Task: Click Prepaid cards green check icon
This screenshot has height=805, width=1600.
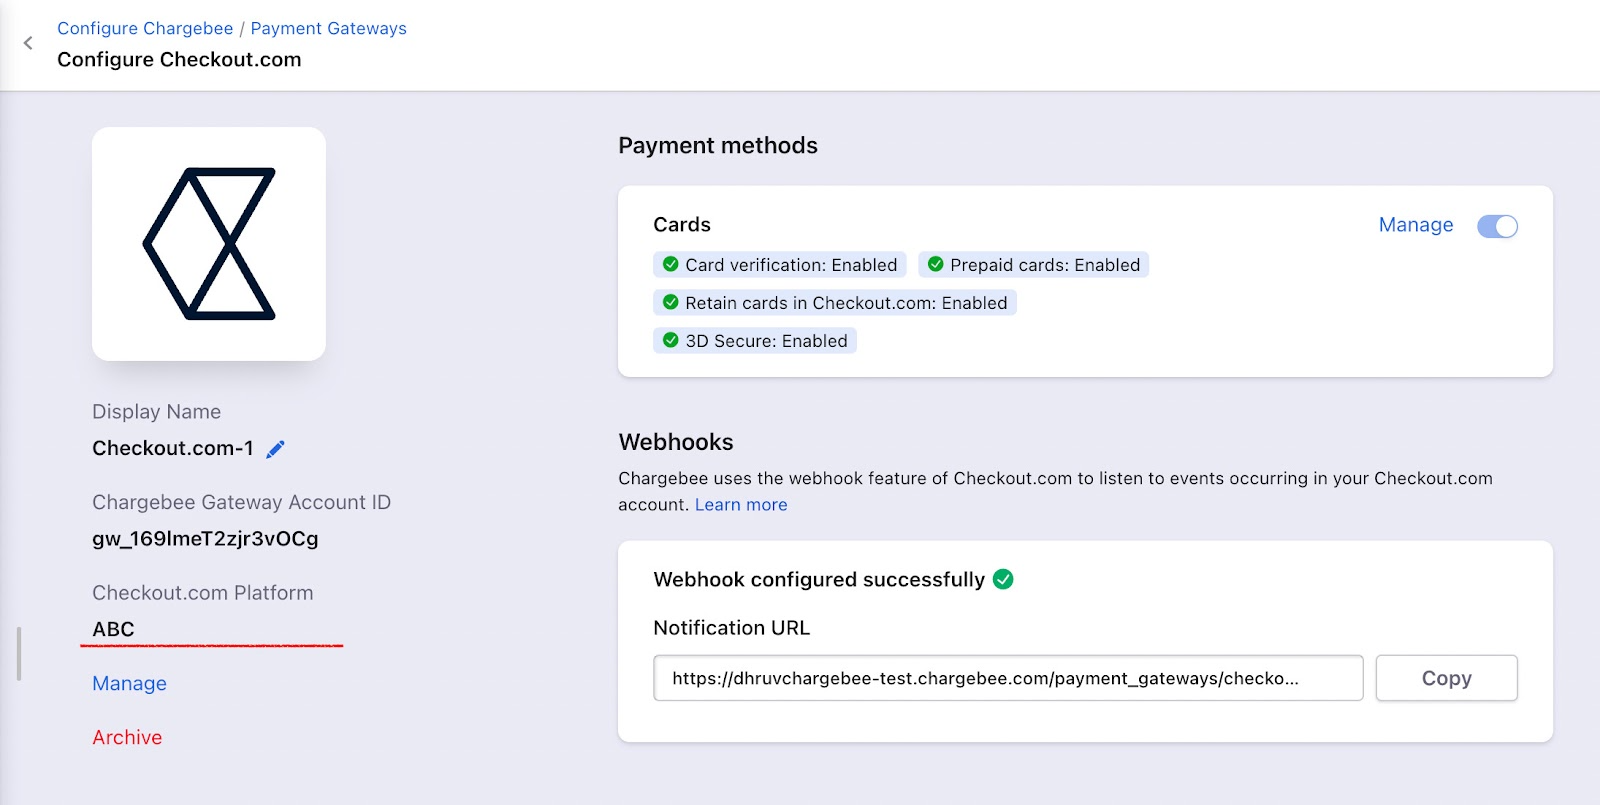Action: [936, 265]
